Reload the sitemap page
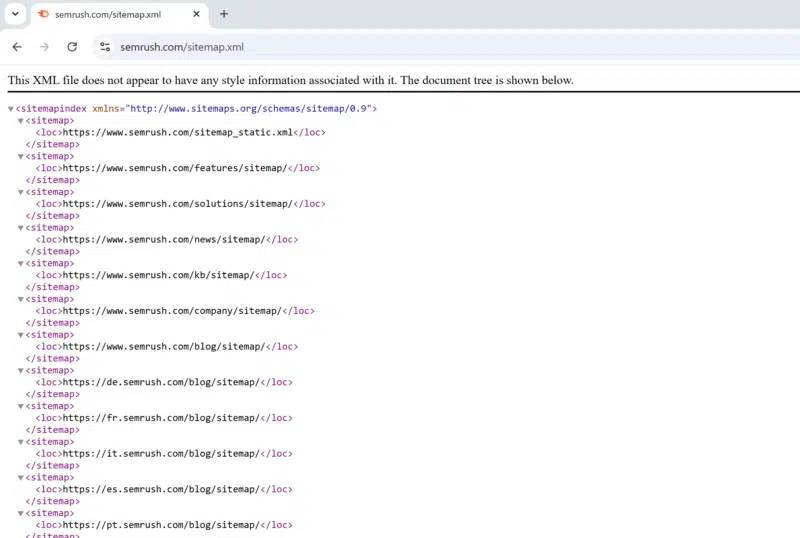This screenshot has width=800, height=538. tap(72, 47)
